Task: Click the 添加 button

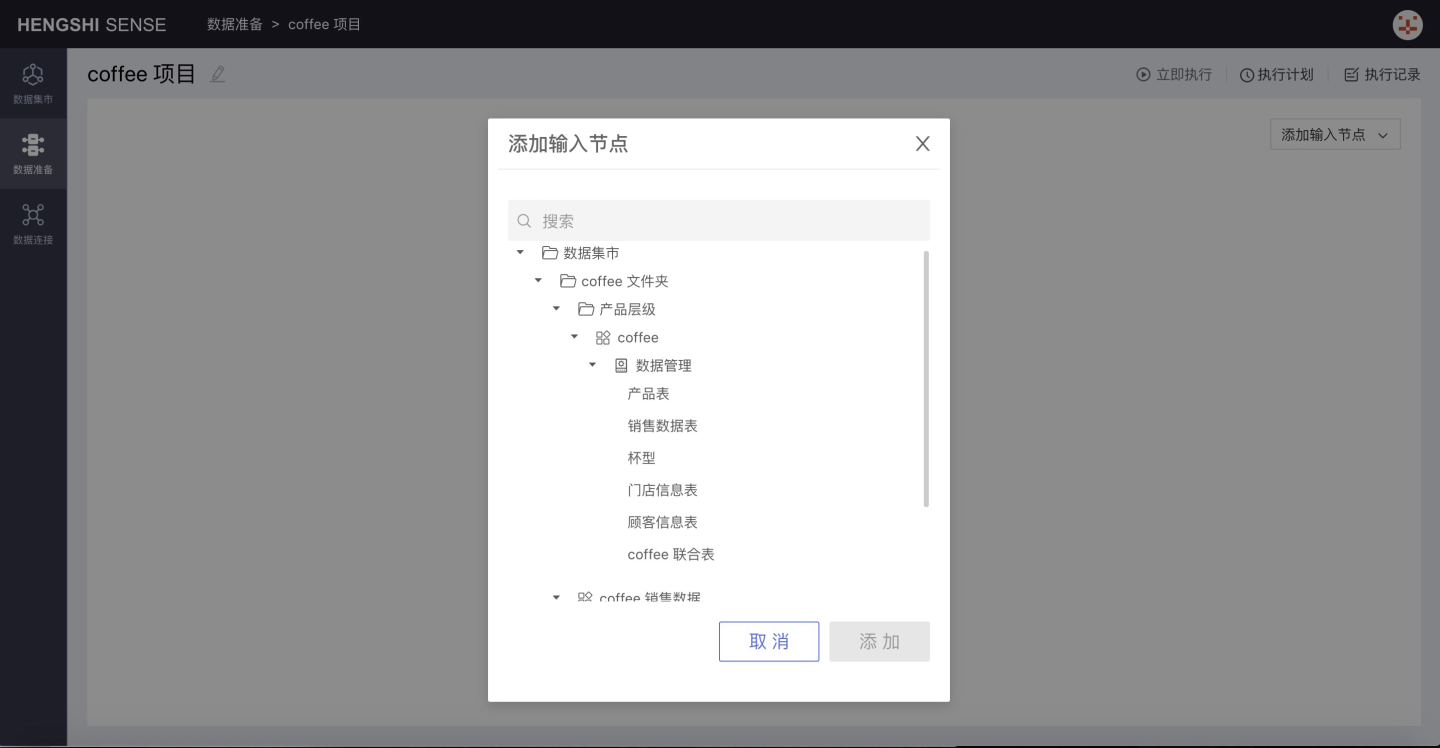Action: [x=879, y=642]
